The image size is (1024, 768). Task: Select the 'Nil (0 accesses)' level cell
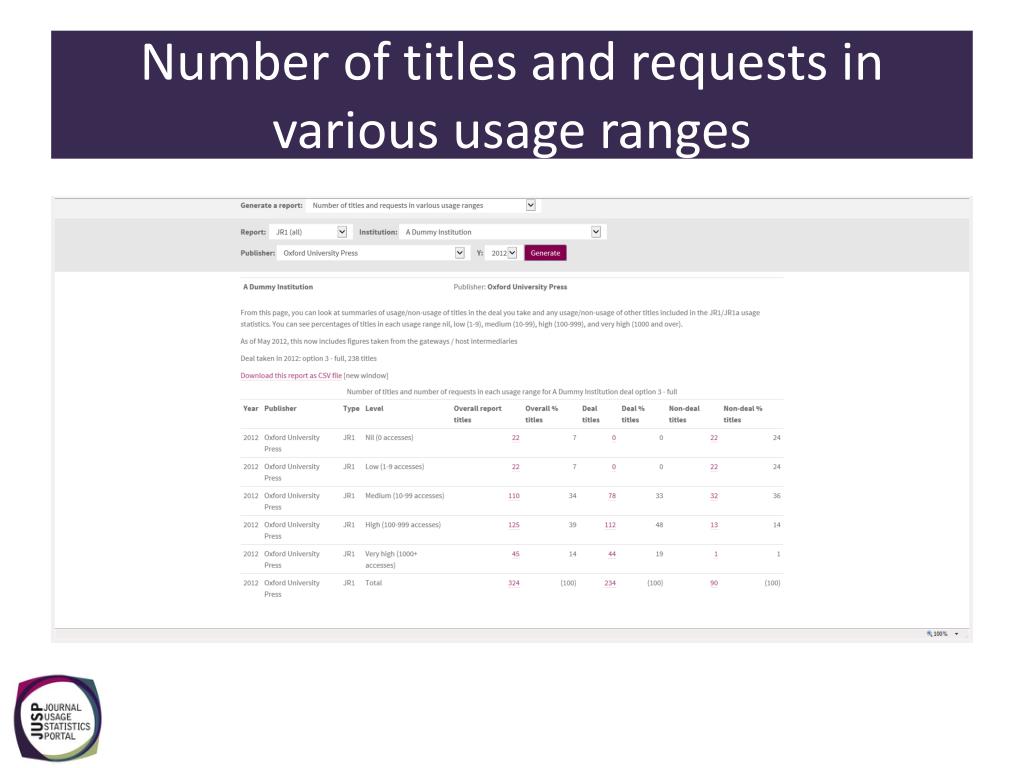coord(389,438)
